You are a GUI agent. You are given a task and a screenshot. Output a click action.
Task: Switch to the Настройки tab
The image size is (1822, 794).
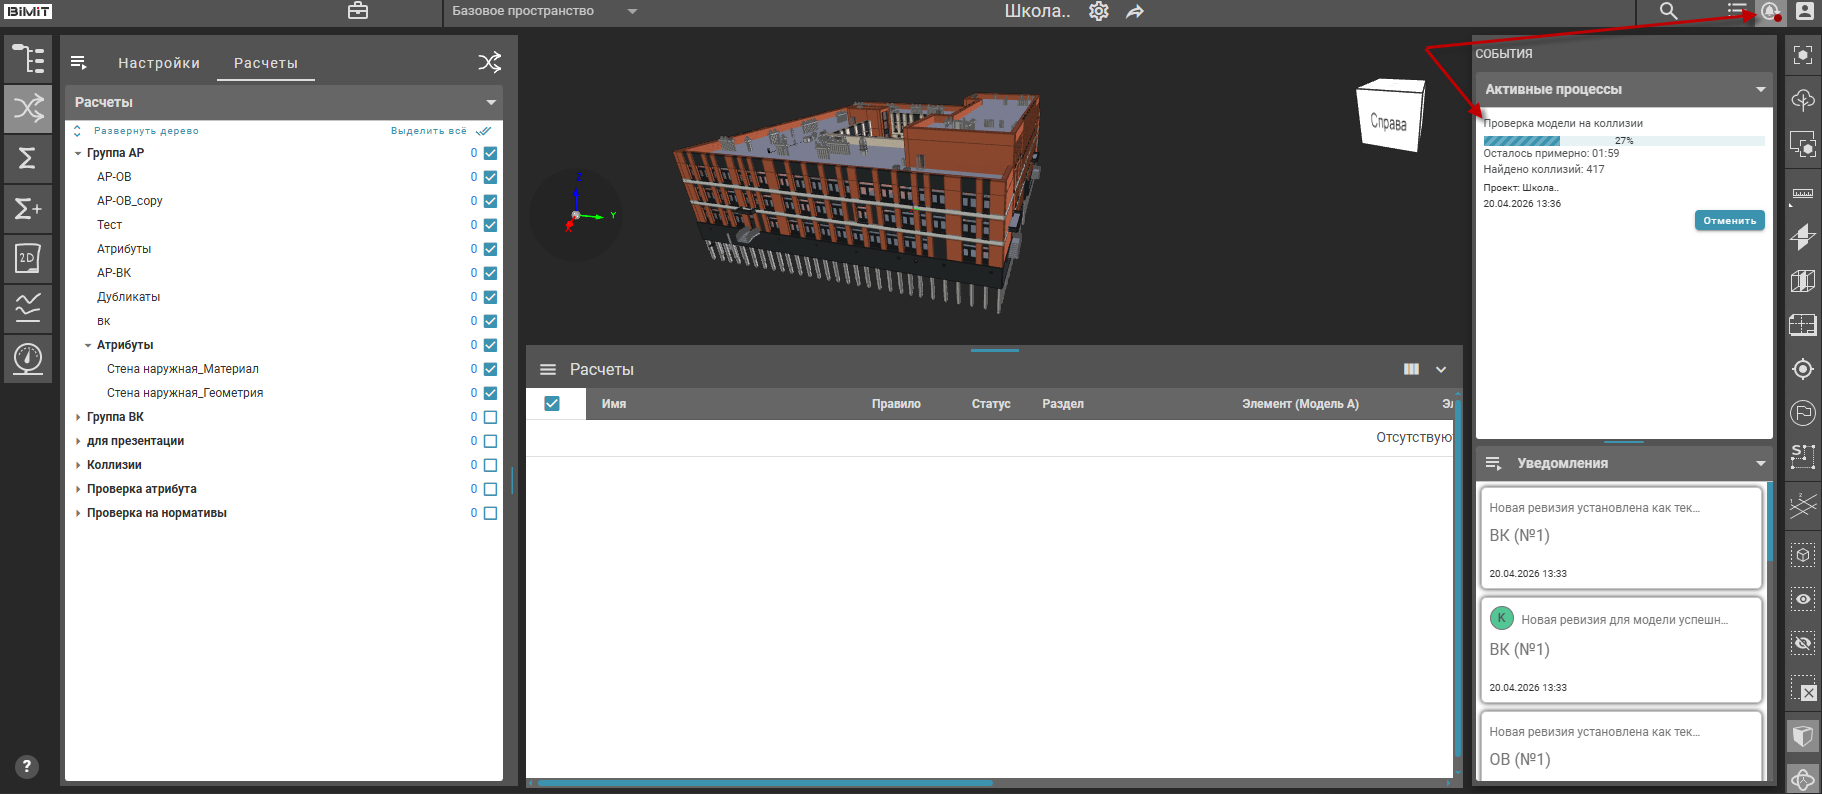click(x=159, y=63)
